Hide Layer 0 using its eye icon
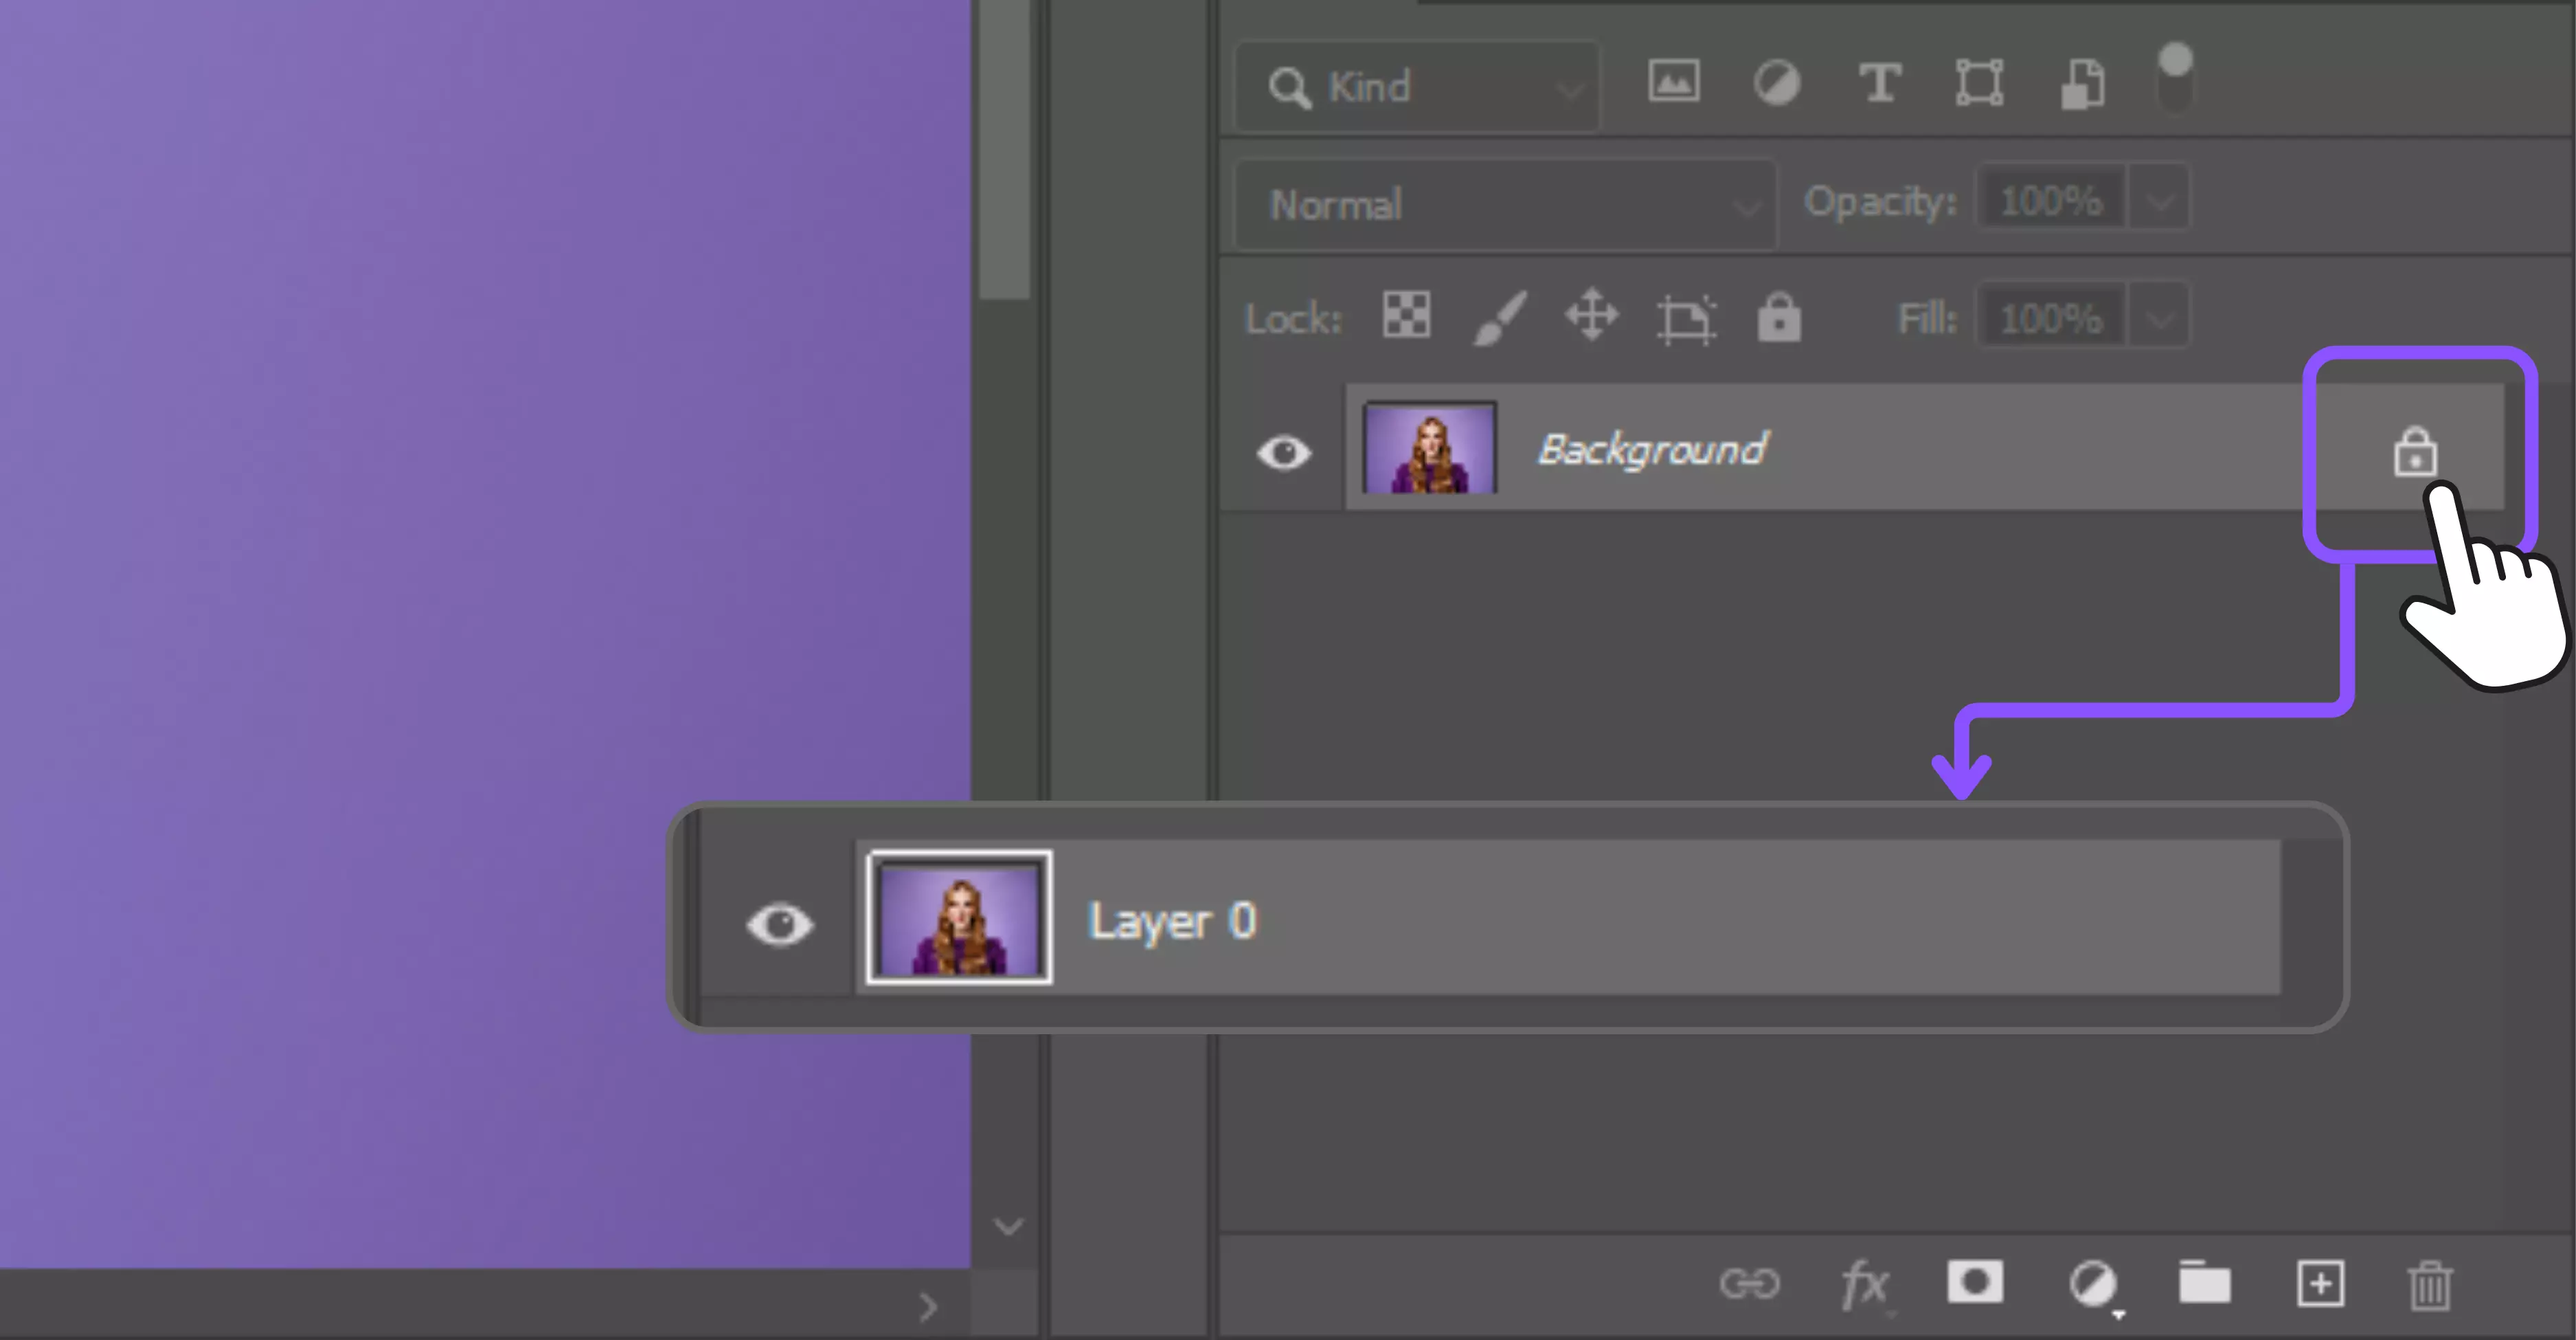 (780, 924)
